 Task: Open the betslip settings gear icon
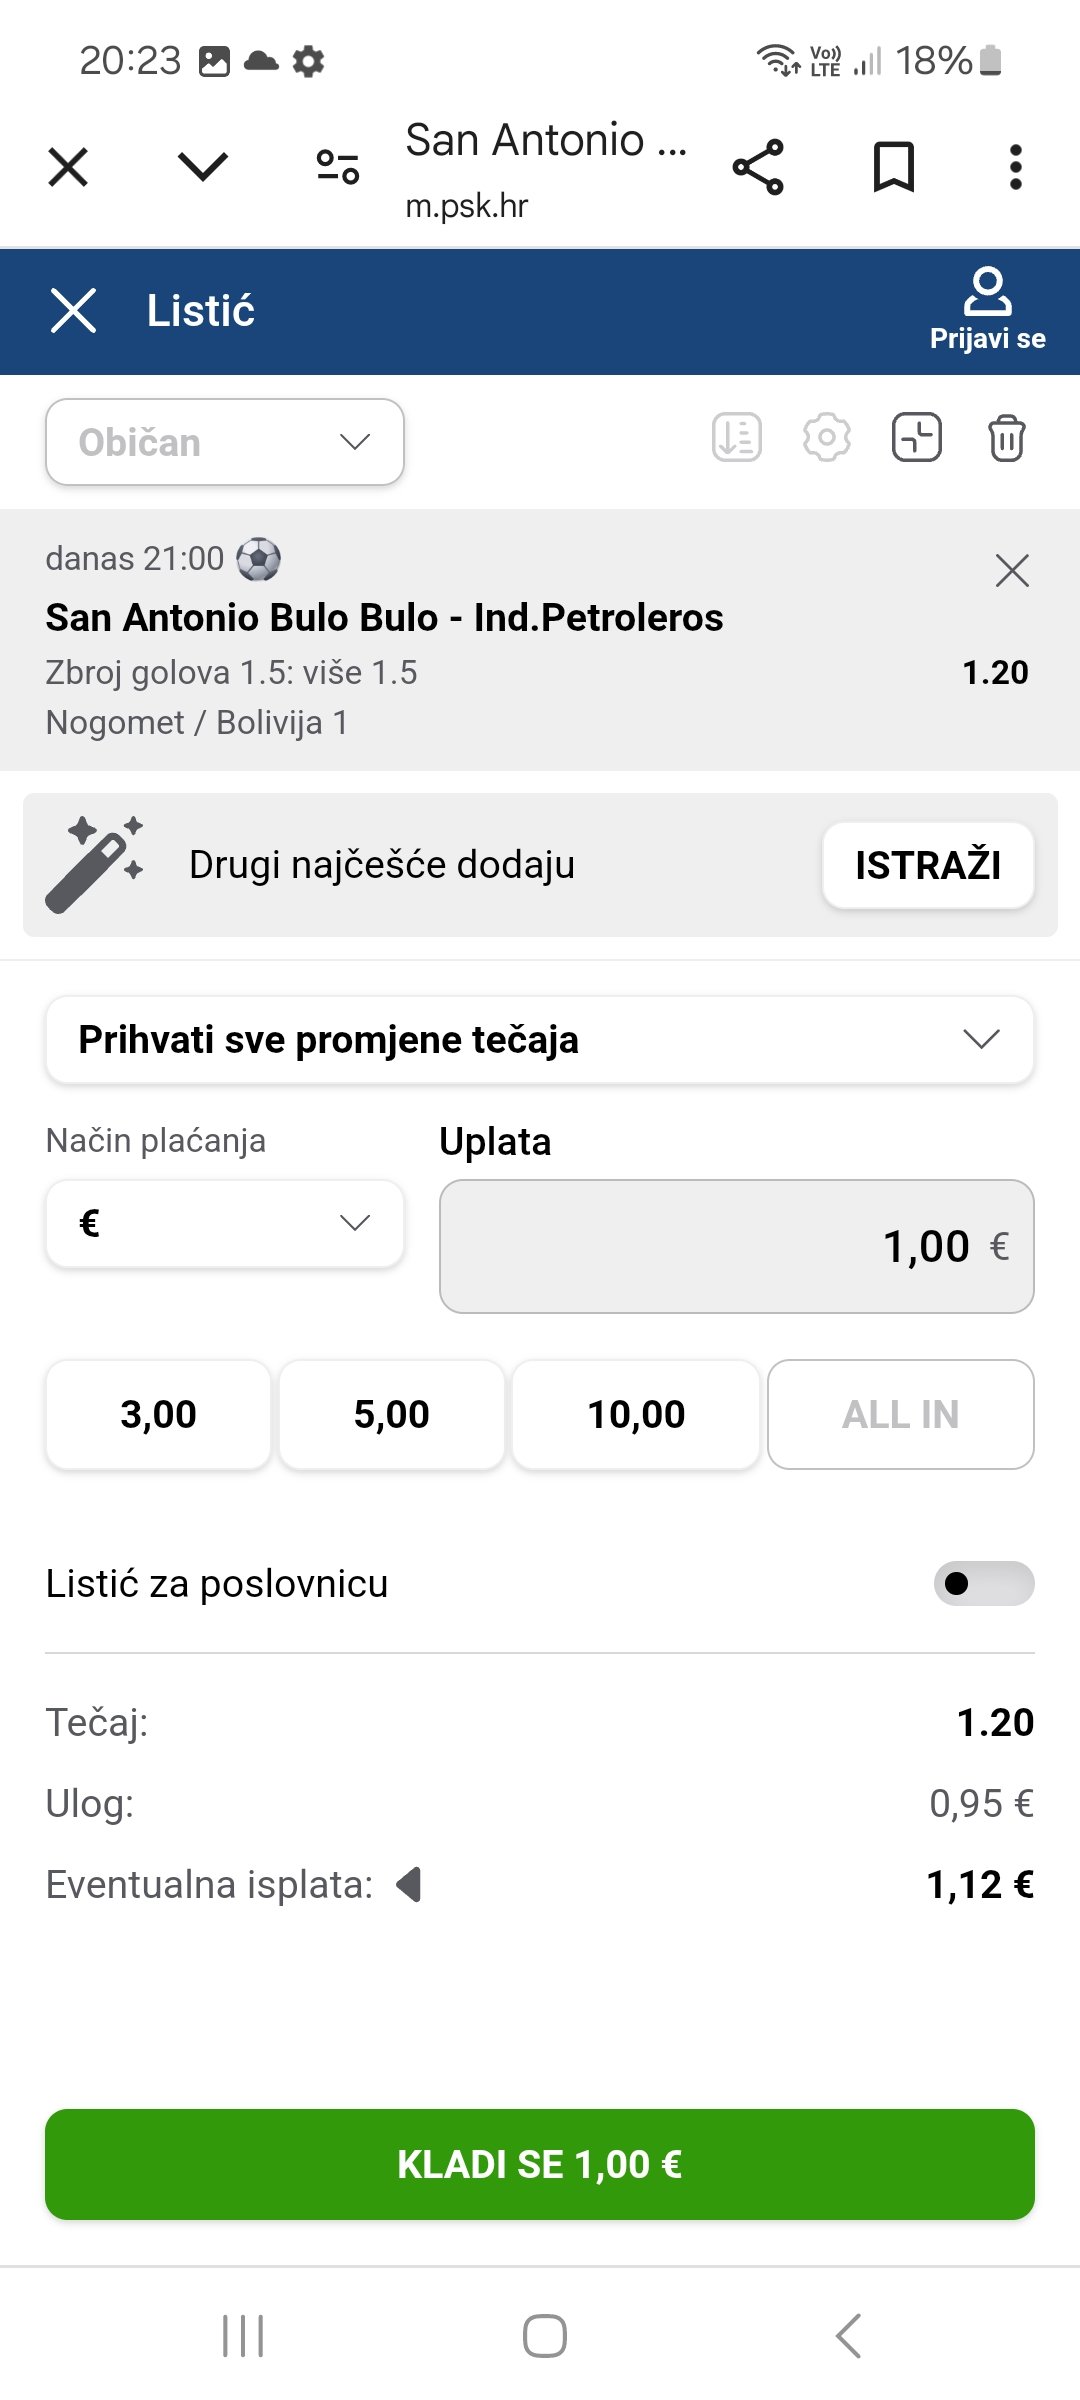point(827,438)
